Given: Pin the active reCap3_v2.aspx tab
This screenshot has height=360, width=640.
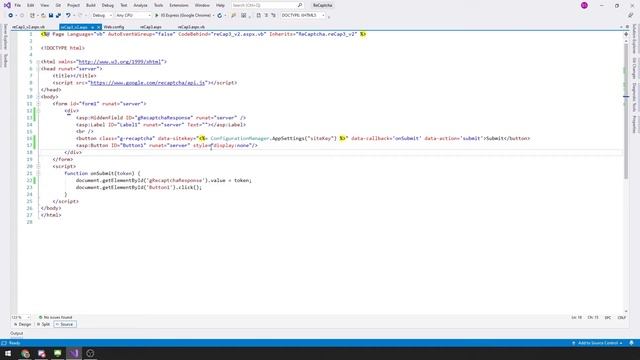Looking at the screenshot, I should click(93, 27).
